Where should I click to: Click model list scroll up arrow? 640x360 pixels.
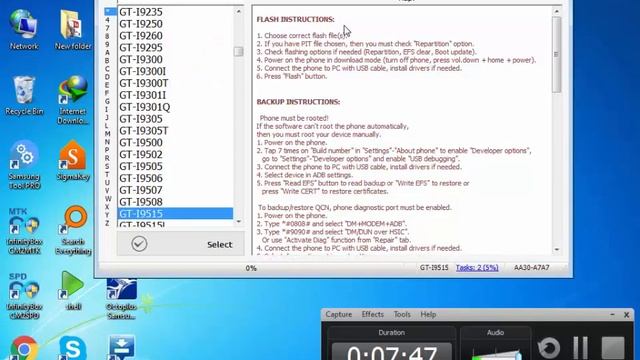pyautogui.click(x=238, y=11)
